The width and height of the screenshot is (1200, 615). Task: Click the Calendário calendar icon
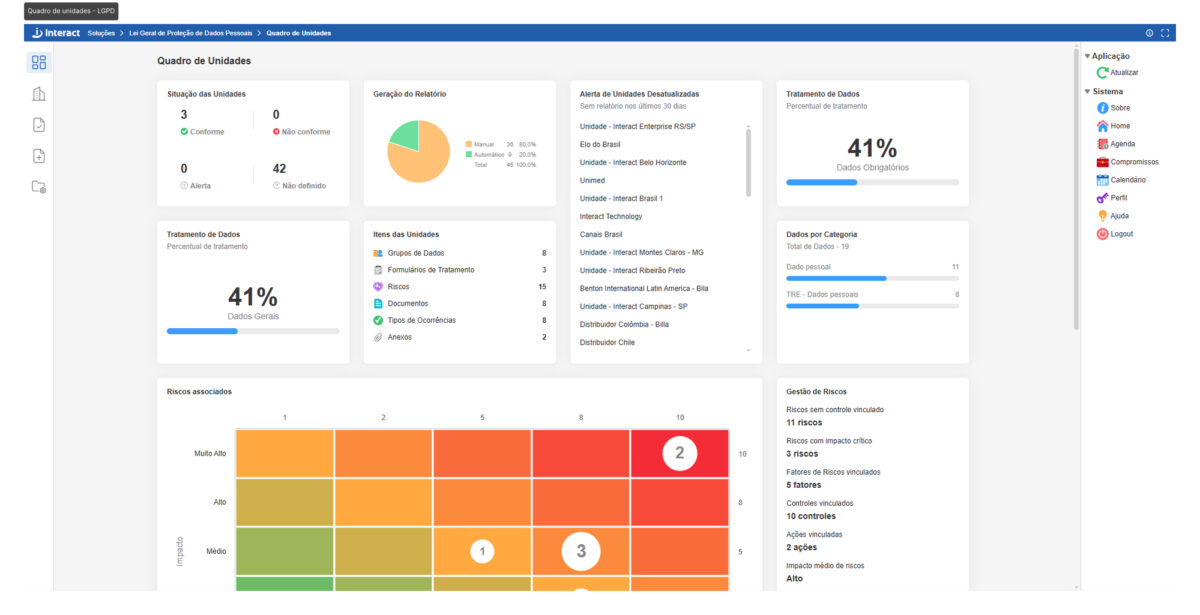pos(1102,180)
